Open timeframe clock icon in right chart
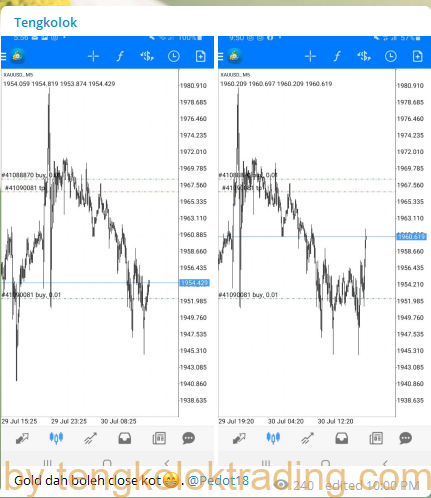Screen dimensions: 431x498 (x=391, y=56)
